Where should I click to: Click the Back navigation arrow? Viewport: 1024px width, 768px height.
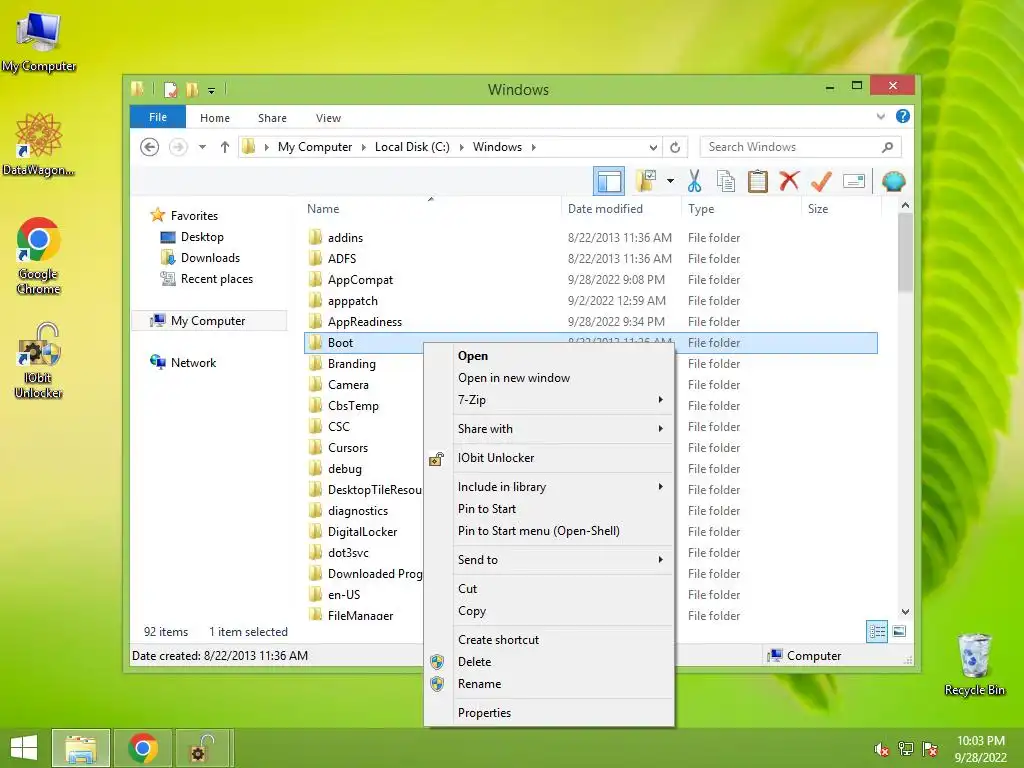click(150, 147)
